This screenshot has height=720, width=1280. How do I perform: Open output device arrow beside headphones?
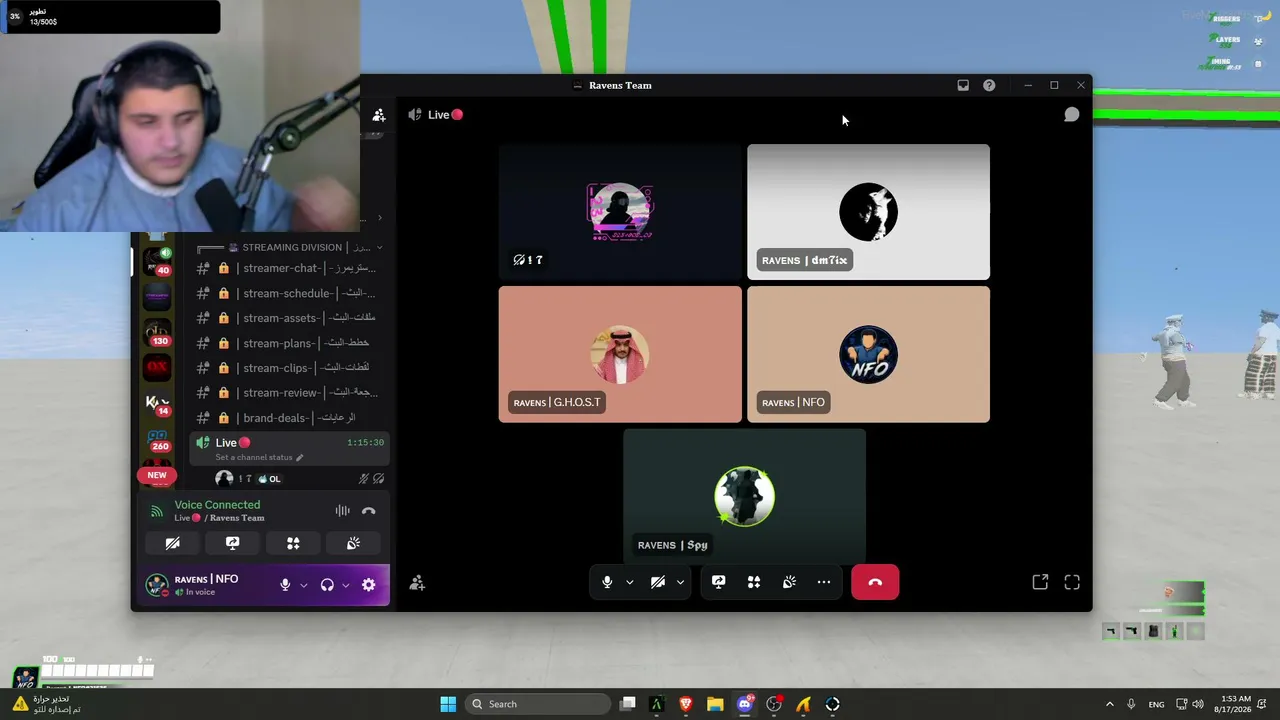pos(346,585)
